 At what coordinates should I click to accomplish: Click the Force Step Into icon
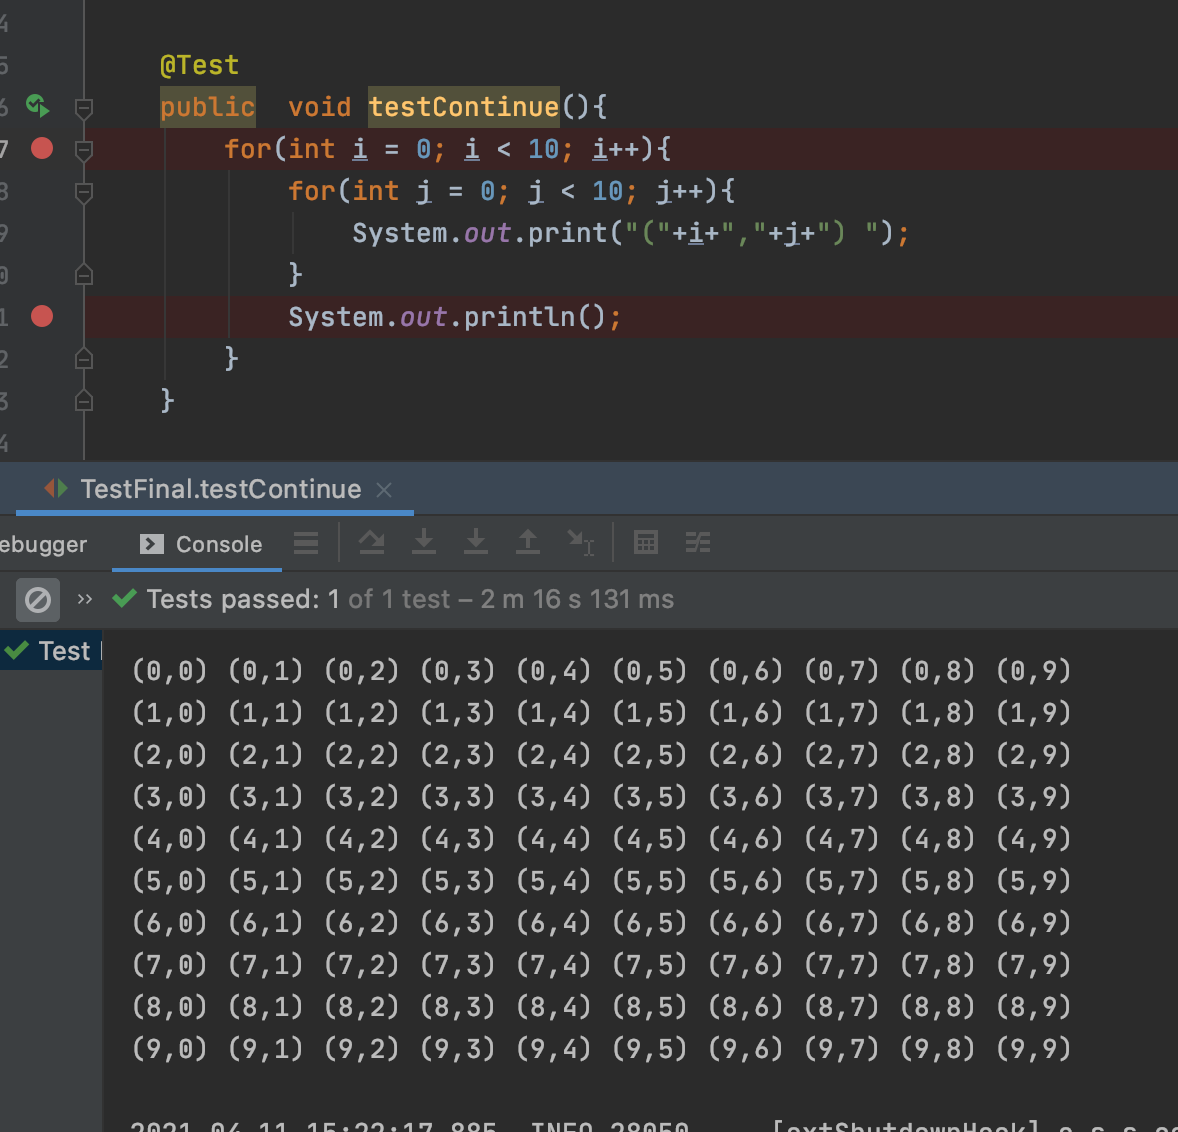pyautogui.click(x=476, y=542)
